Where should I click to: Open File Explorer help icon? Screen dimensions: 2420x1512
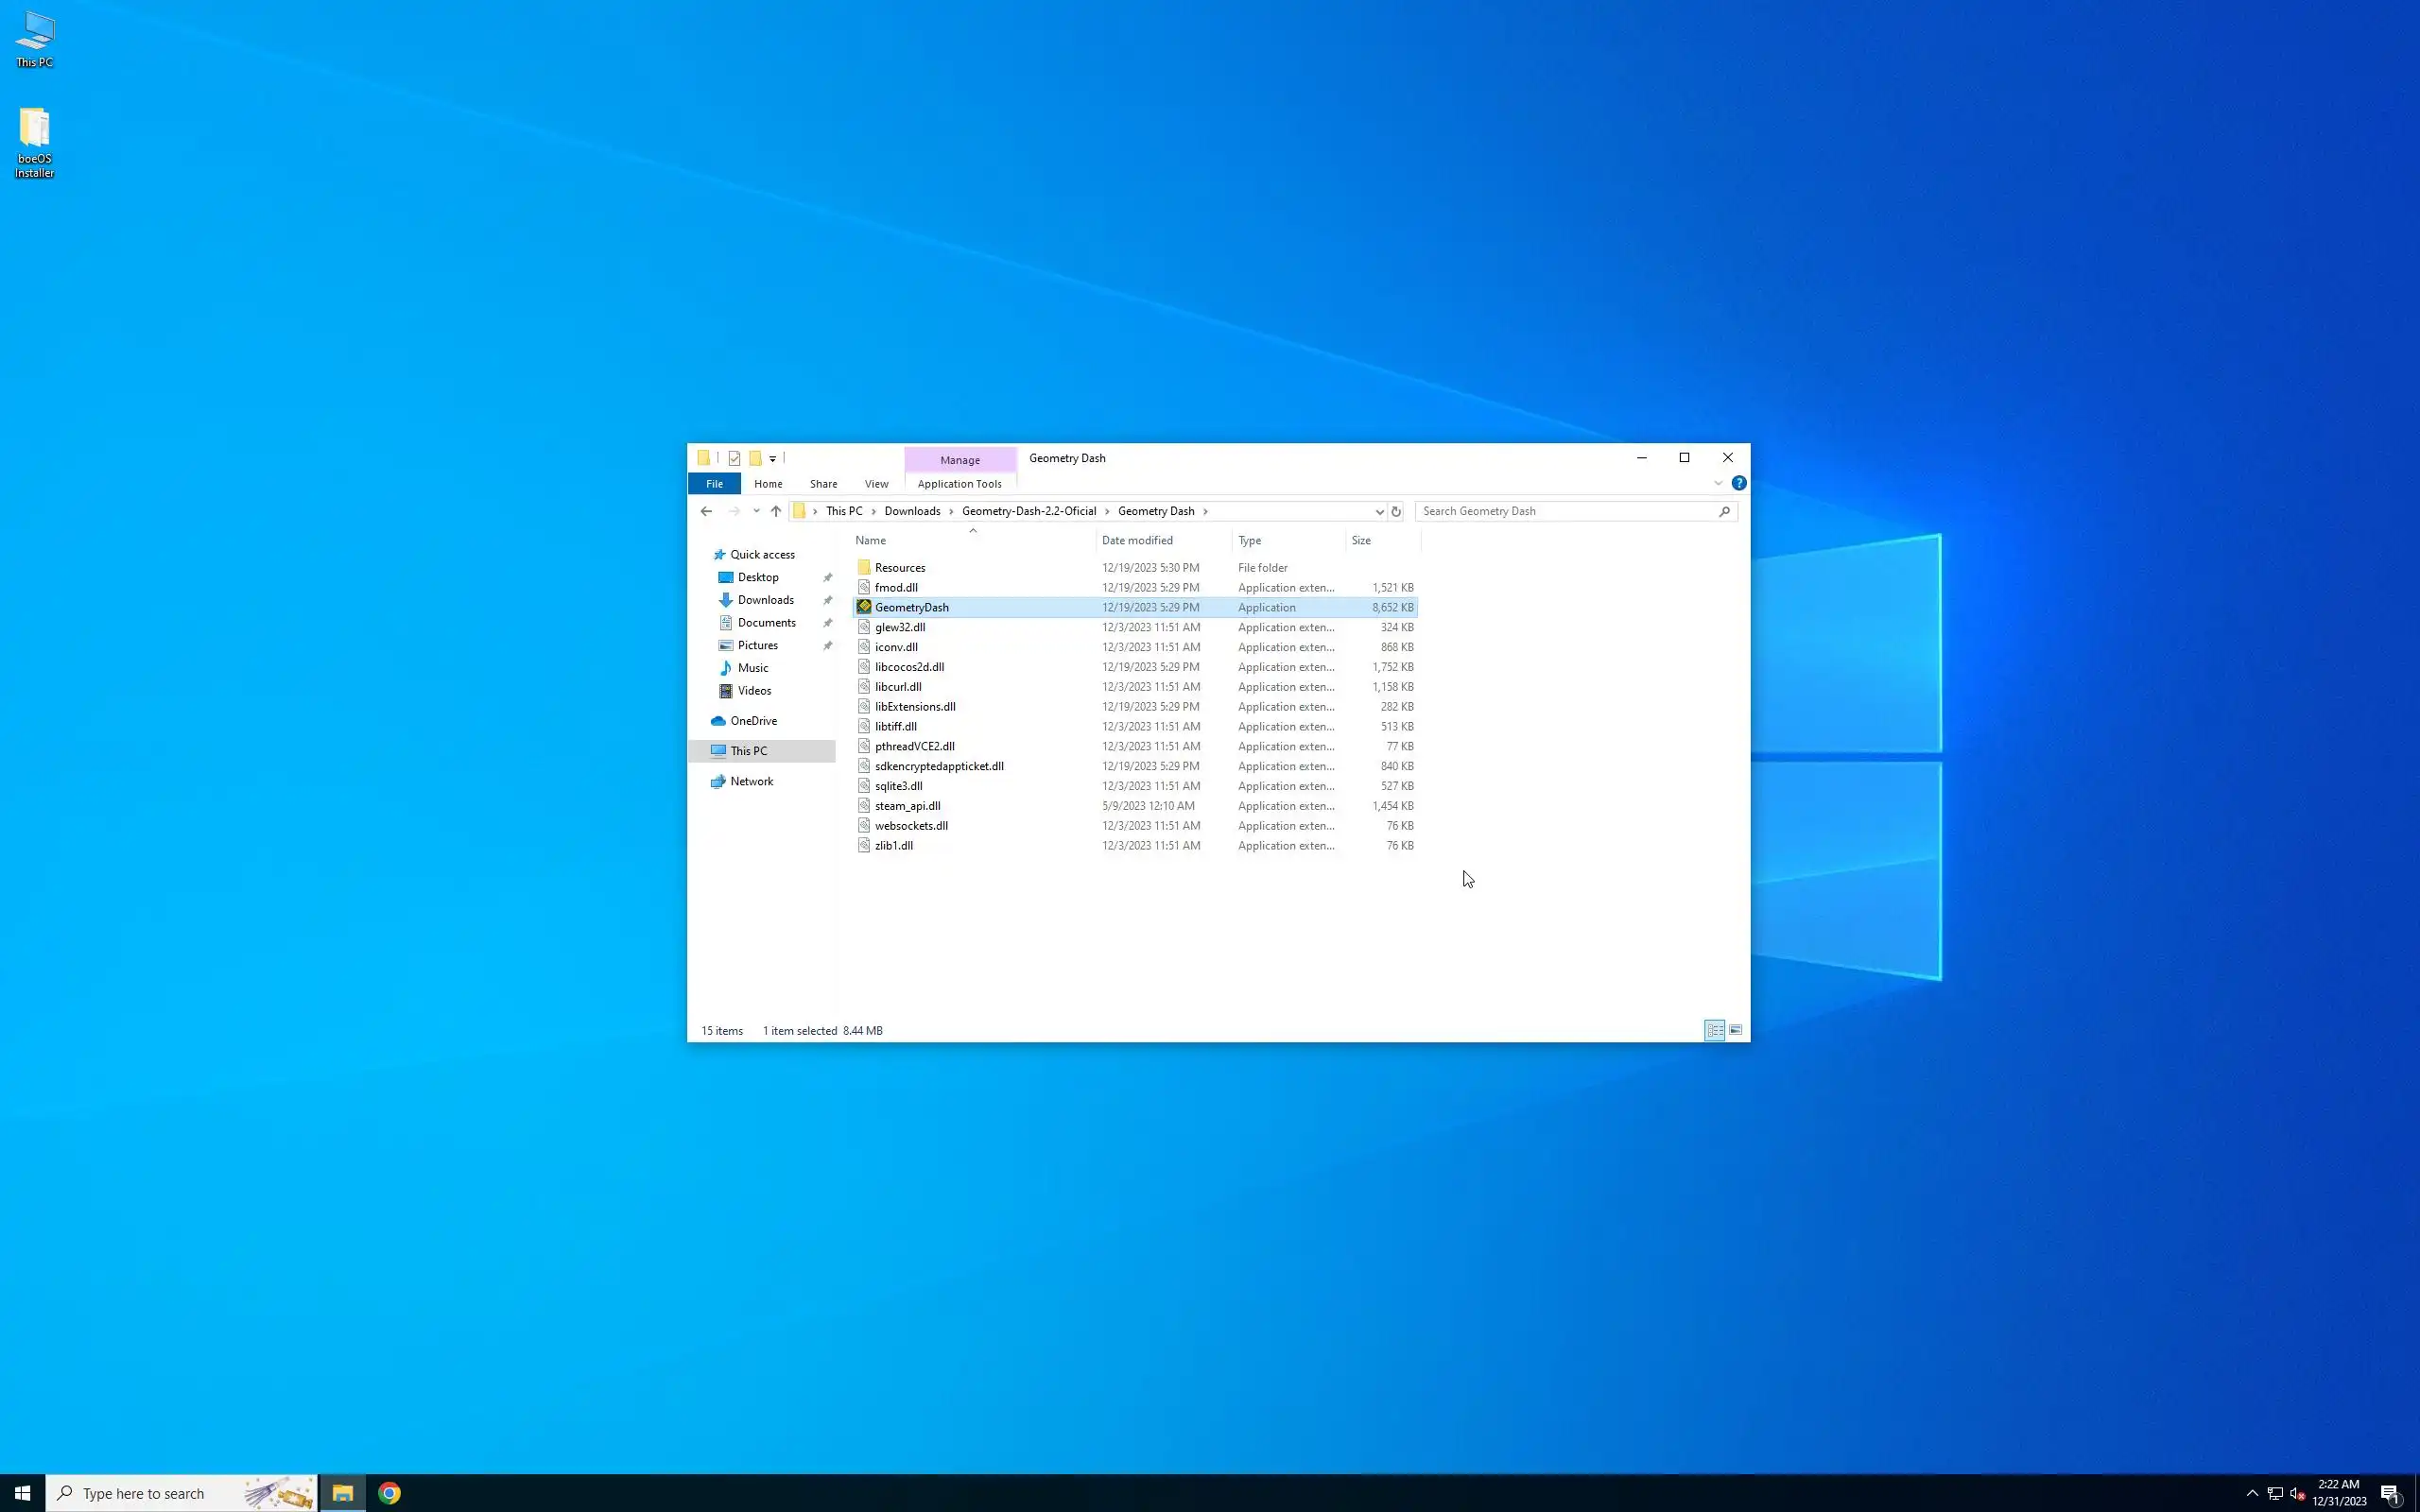coord(1739,483)
